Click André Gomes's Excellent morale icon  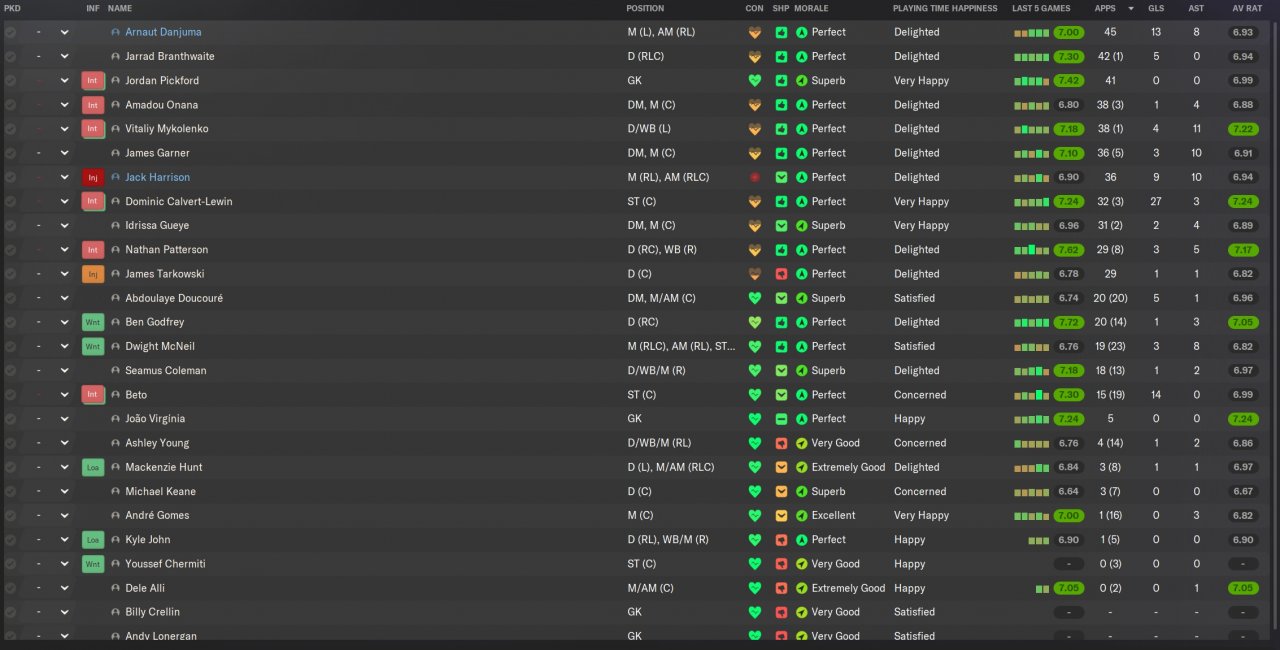point(802,515)
